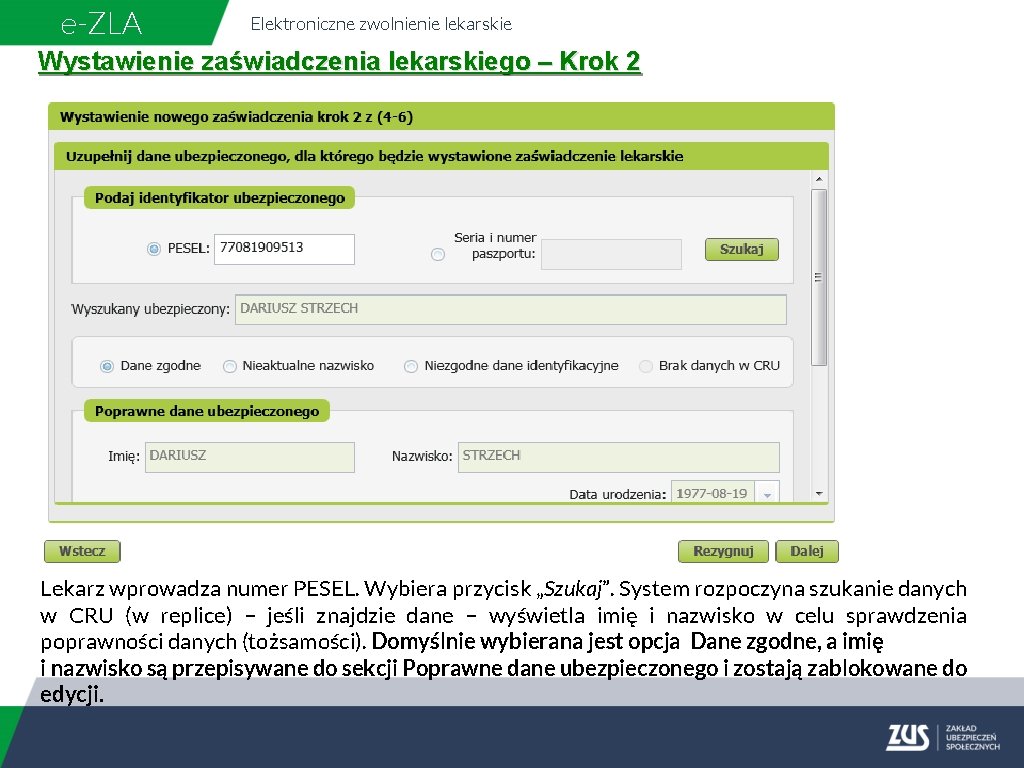Click the Wystawienie zaświadczenia lekarskiego – Krok 2 heading

[340, 61]
